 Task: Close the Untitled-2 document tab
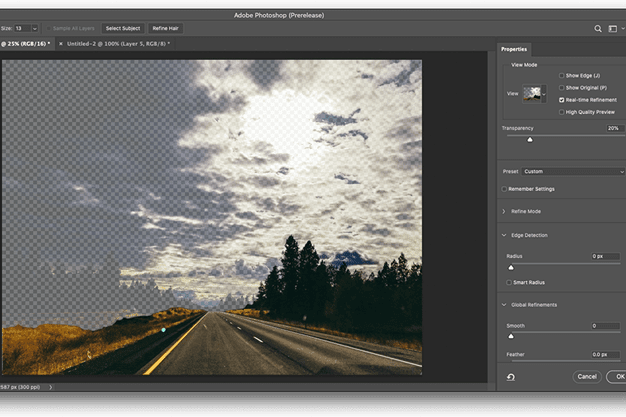coord(61,44)
